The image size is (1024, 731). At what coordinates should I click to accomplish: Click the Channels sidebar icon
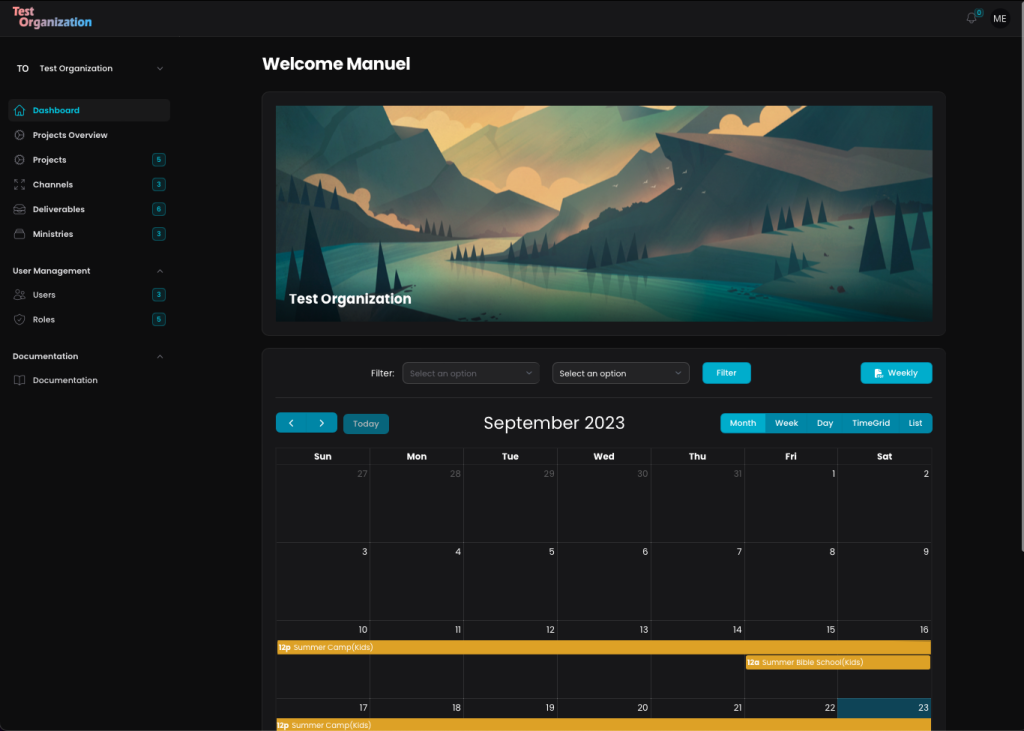[20, 185]
